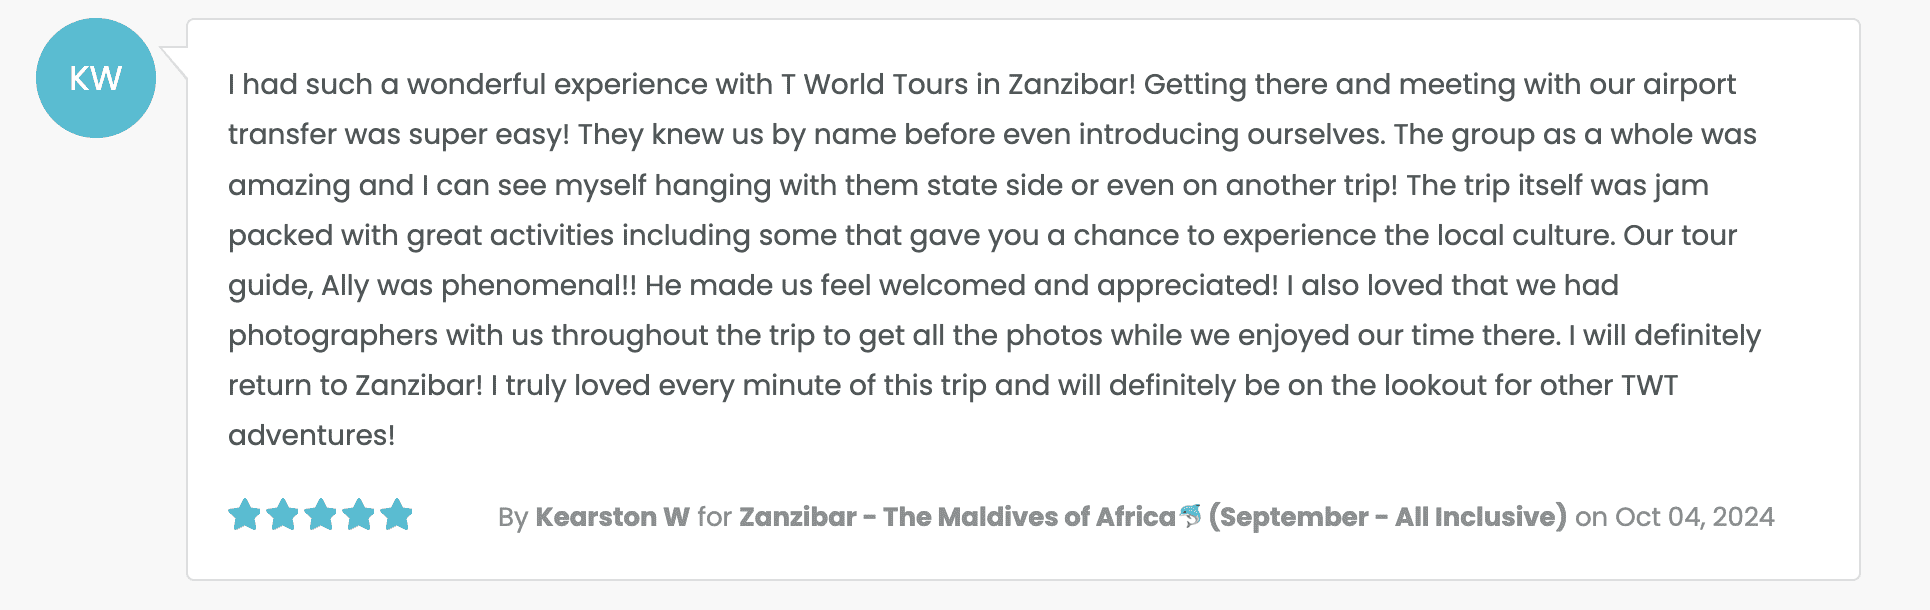Screen dimensions: 1930x610
Task: Click the word 'phenomenal!!' in the review
Action: coord(539,286)
